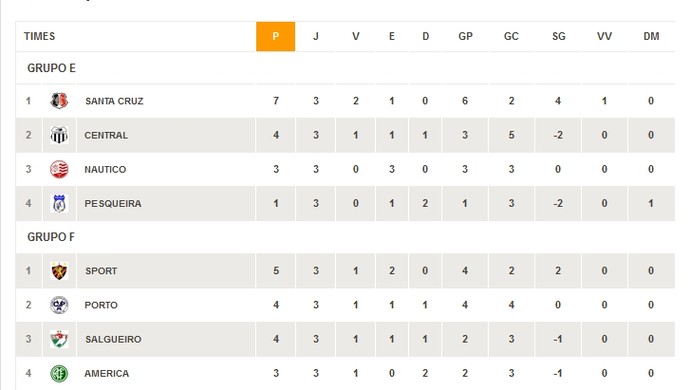The width and height of the screenshot is (690, 390).
Task: Sort table by the orange P column
Action: 275,37
